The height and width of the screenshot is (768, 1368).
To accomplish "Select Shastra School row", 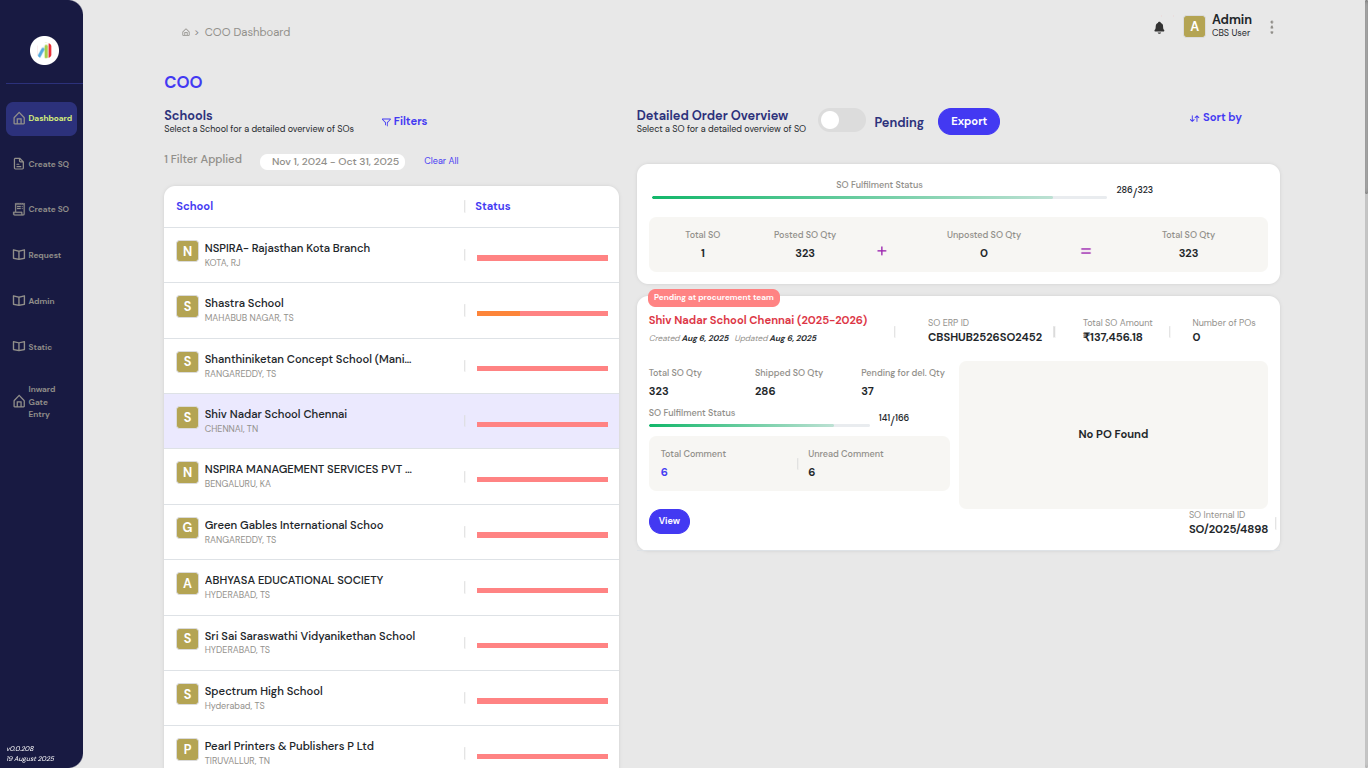I will pyautogui.click(x=391, y=310).
